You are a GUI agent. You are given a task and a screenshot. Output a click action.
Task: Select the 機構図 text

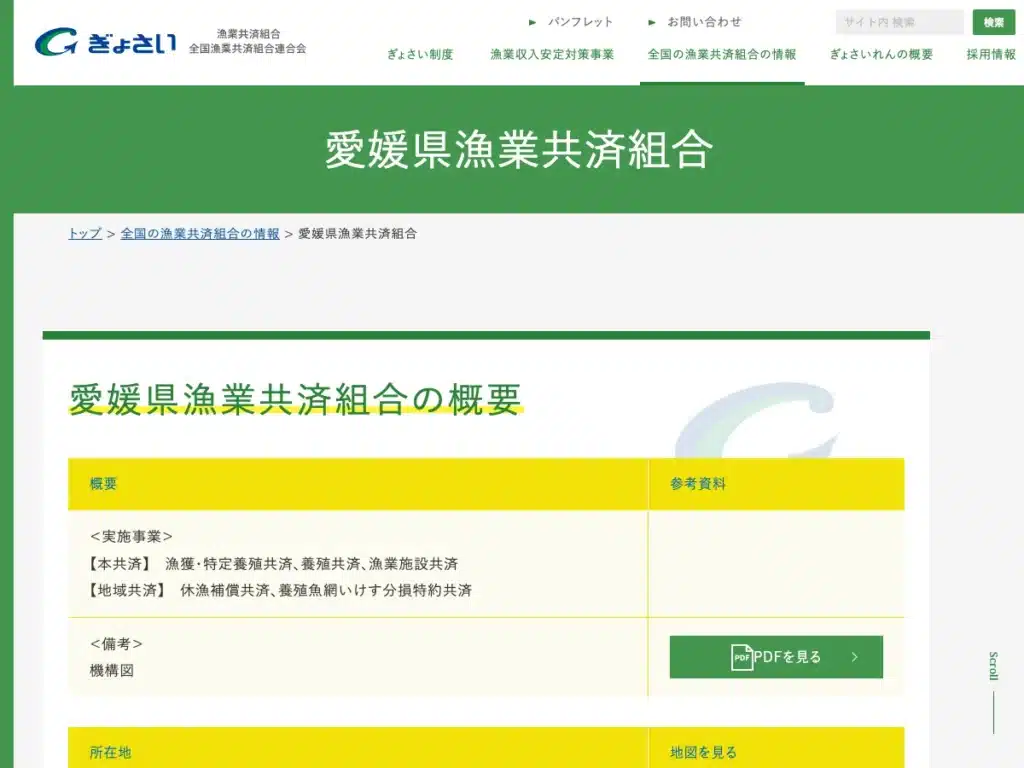pos(112,671)
